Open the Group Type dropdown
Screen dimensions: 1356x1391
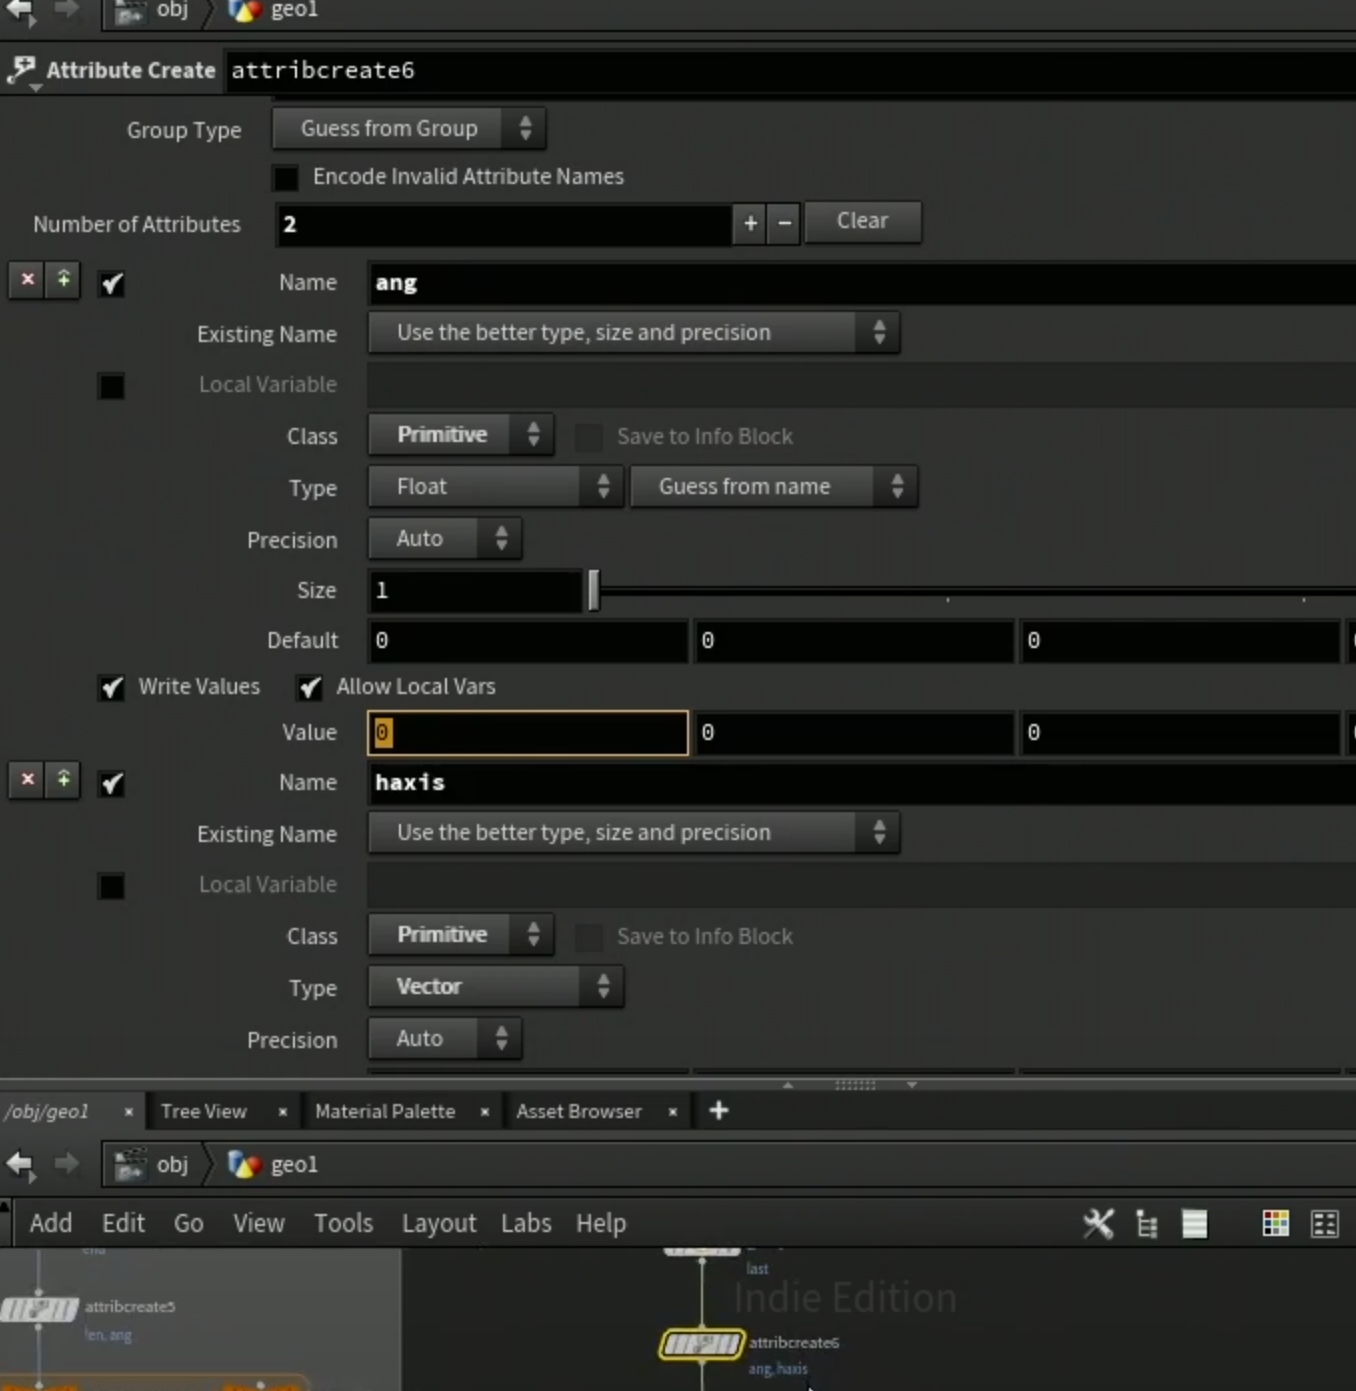coord(409,128)
